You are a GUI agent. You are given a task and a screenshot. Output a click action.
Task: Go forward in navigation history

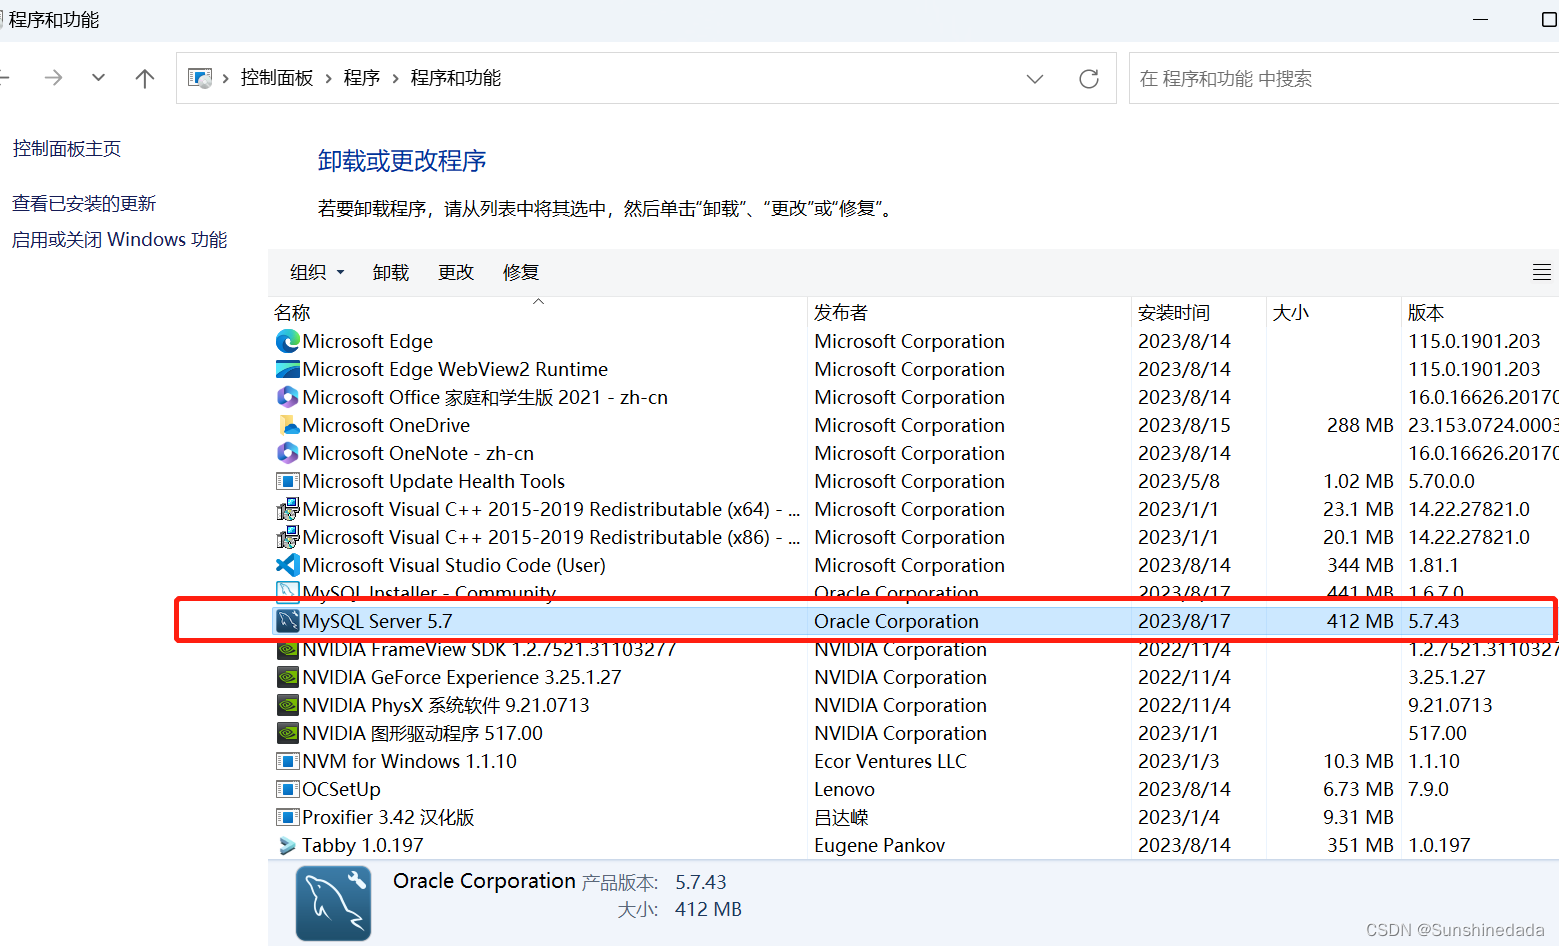(54, 78)
